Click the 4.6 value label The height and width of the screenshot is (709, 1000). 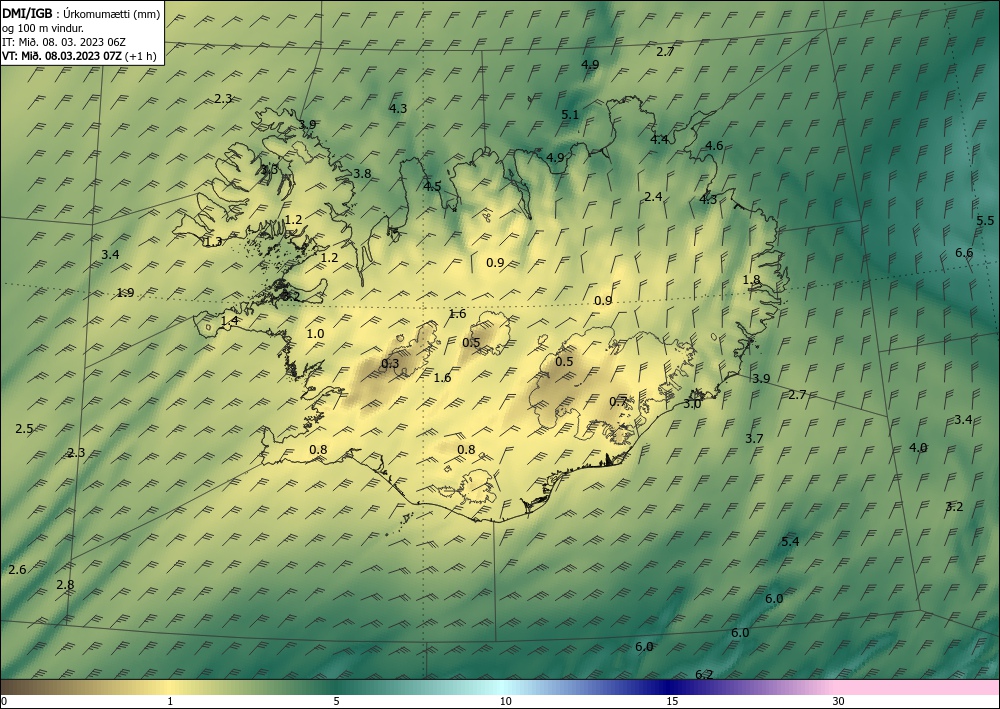coord(714,145)
